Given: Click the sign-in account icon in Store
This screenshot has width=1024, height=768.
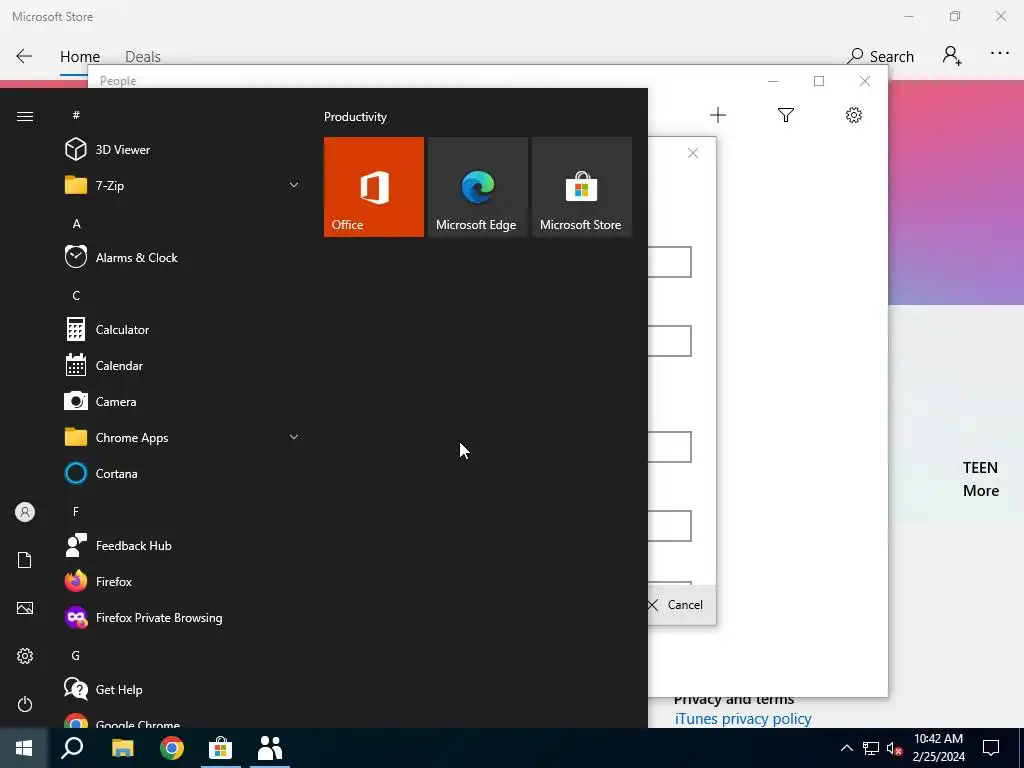Looking at the screenshot, I should point(952,56).
